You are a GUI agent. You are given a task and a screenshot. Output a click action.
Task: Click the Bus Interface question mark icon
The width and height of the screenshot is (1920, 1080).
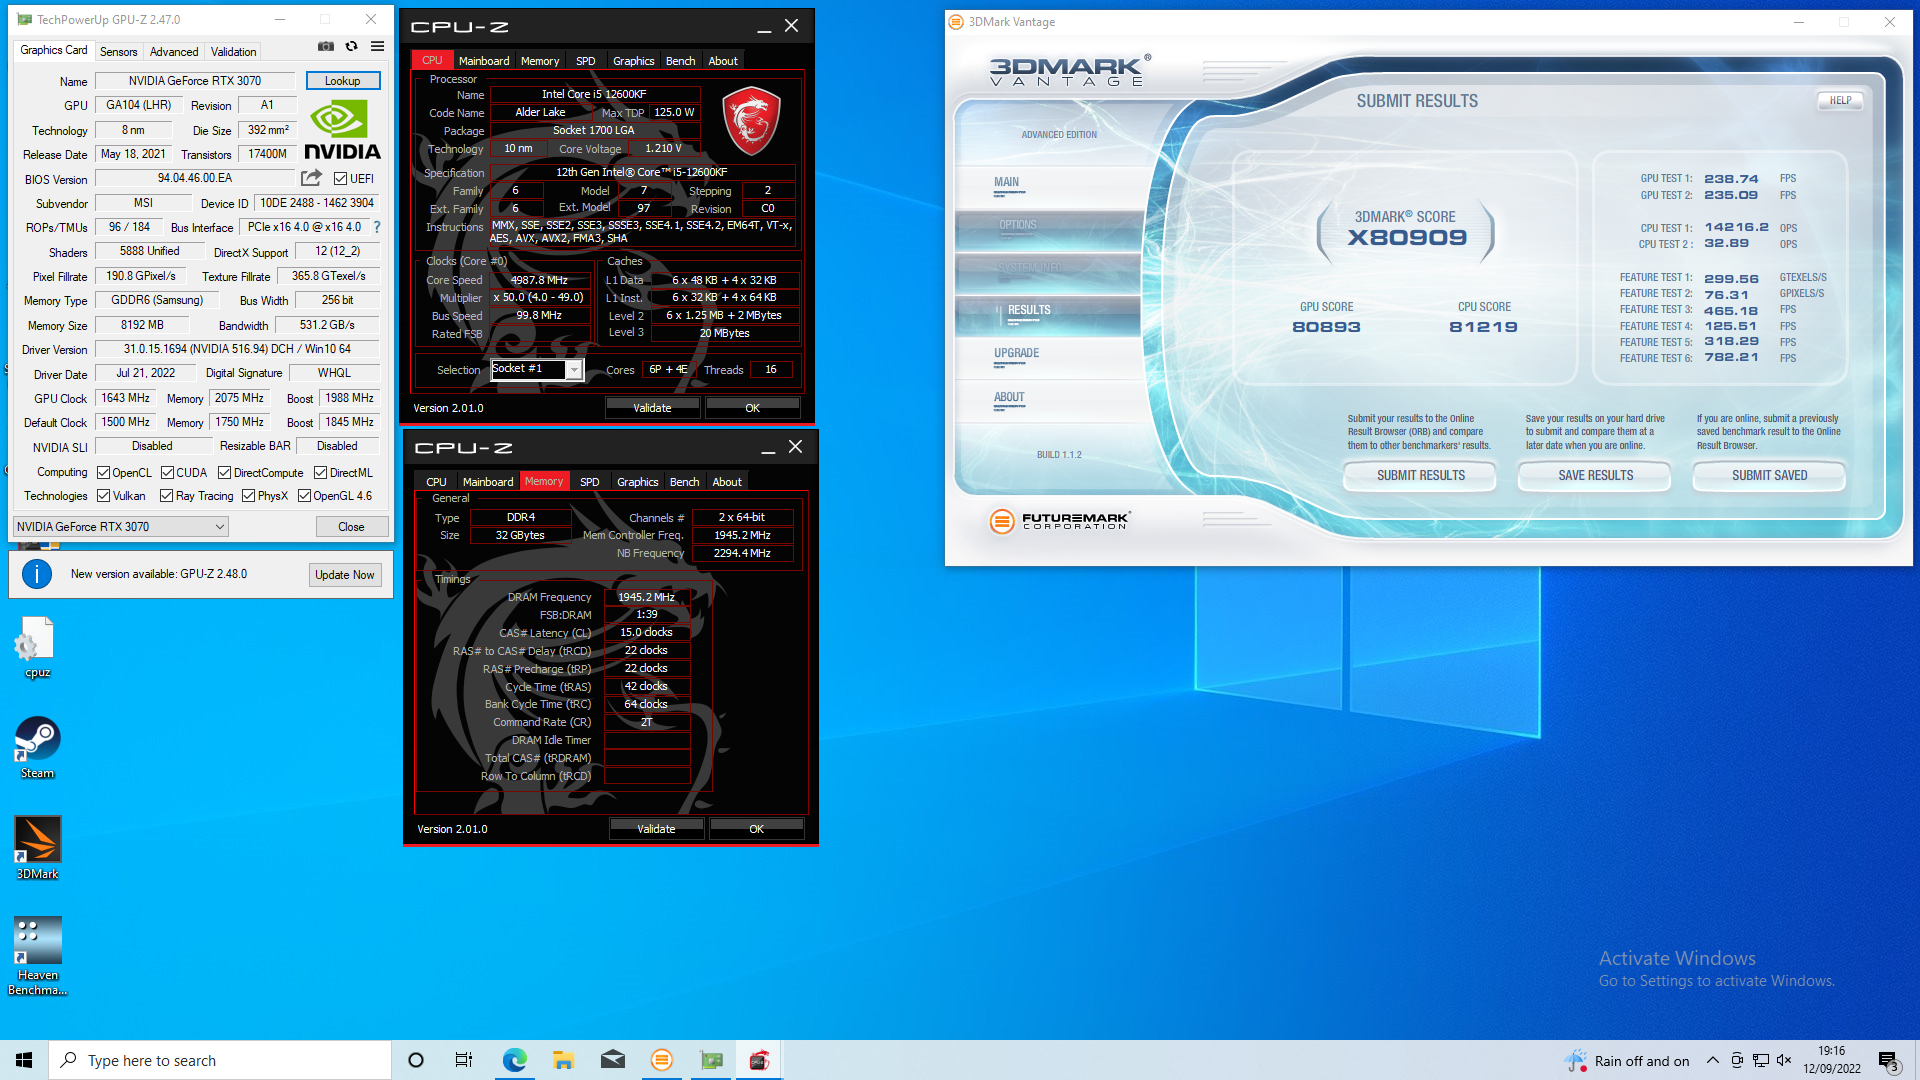coord(377,227)
